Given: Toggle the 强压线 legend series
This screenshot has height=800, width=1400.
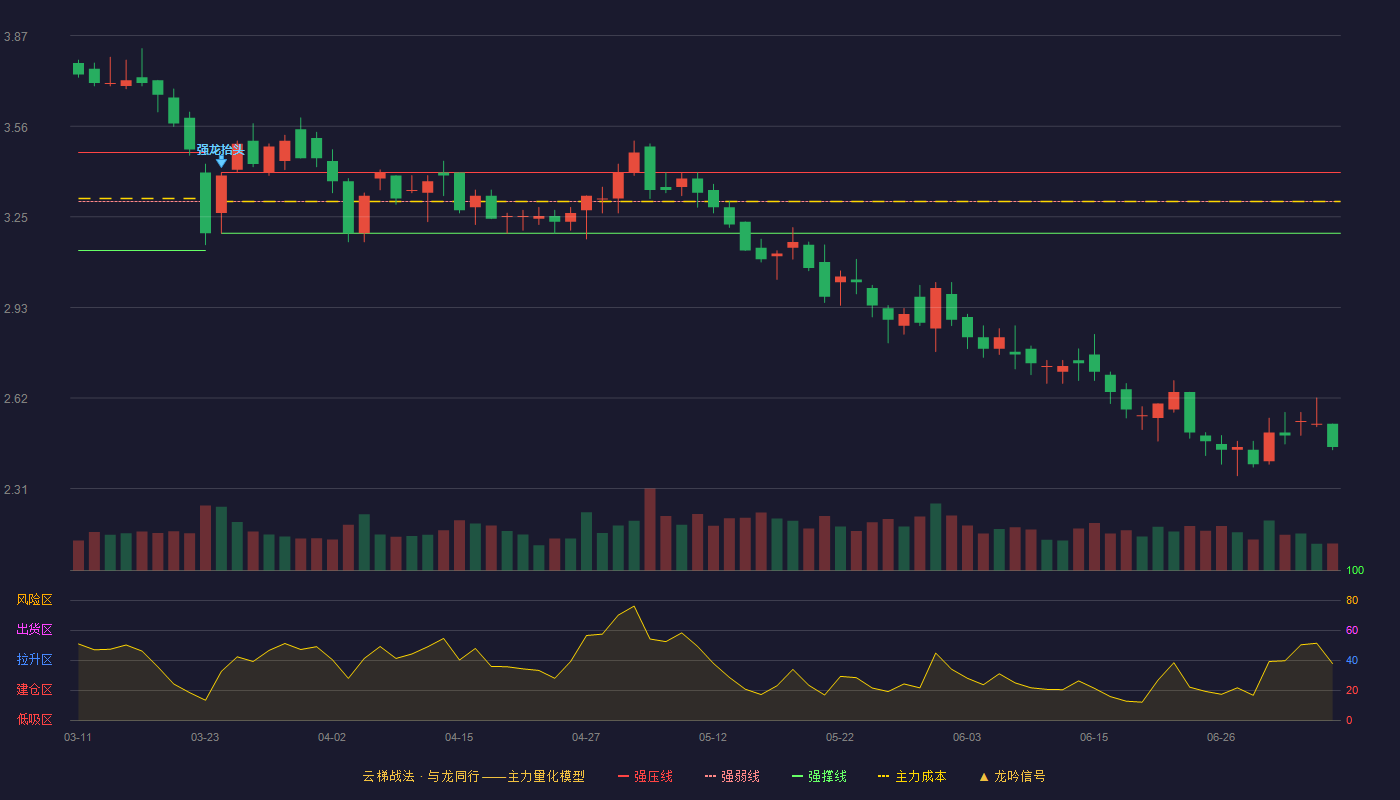Looking at the screenshot, I should point(645,776).
